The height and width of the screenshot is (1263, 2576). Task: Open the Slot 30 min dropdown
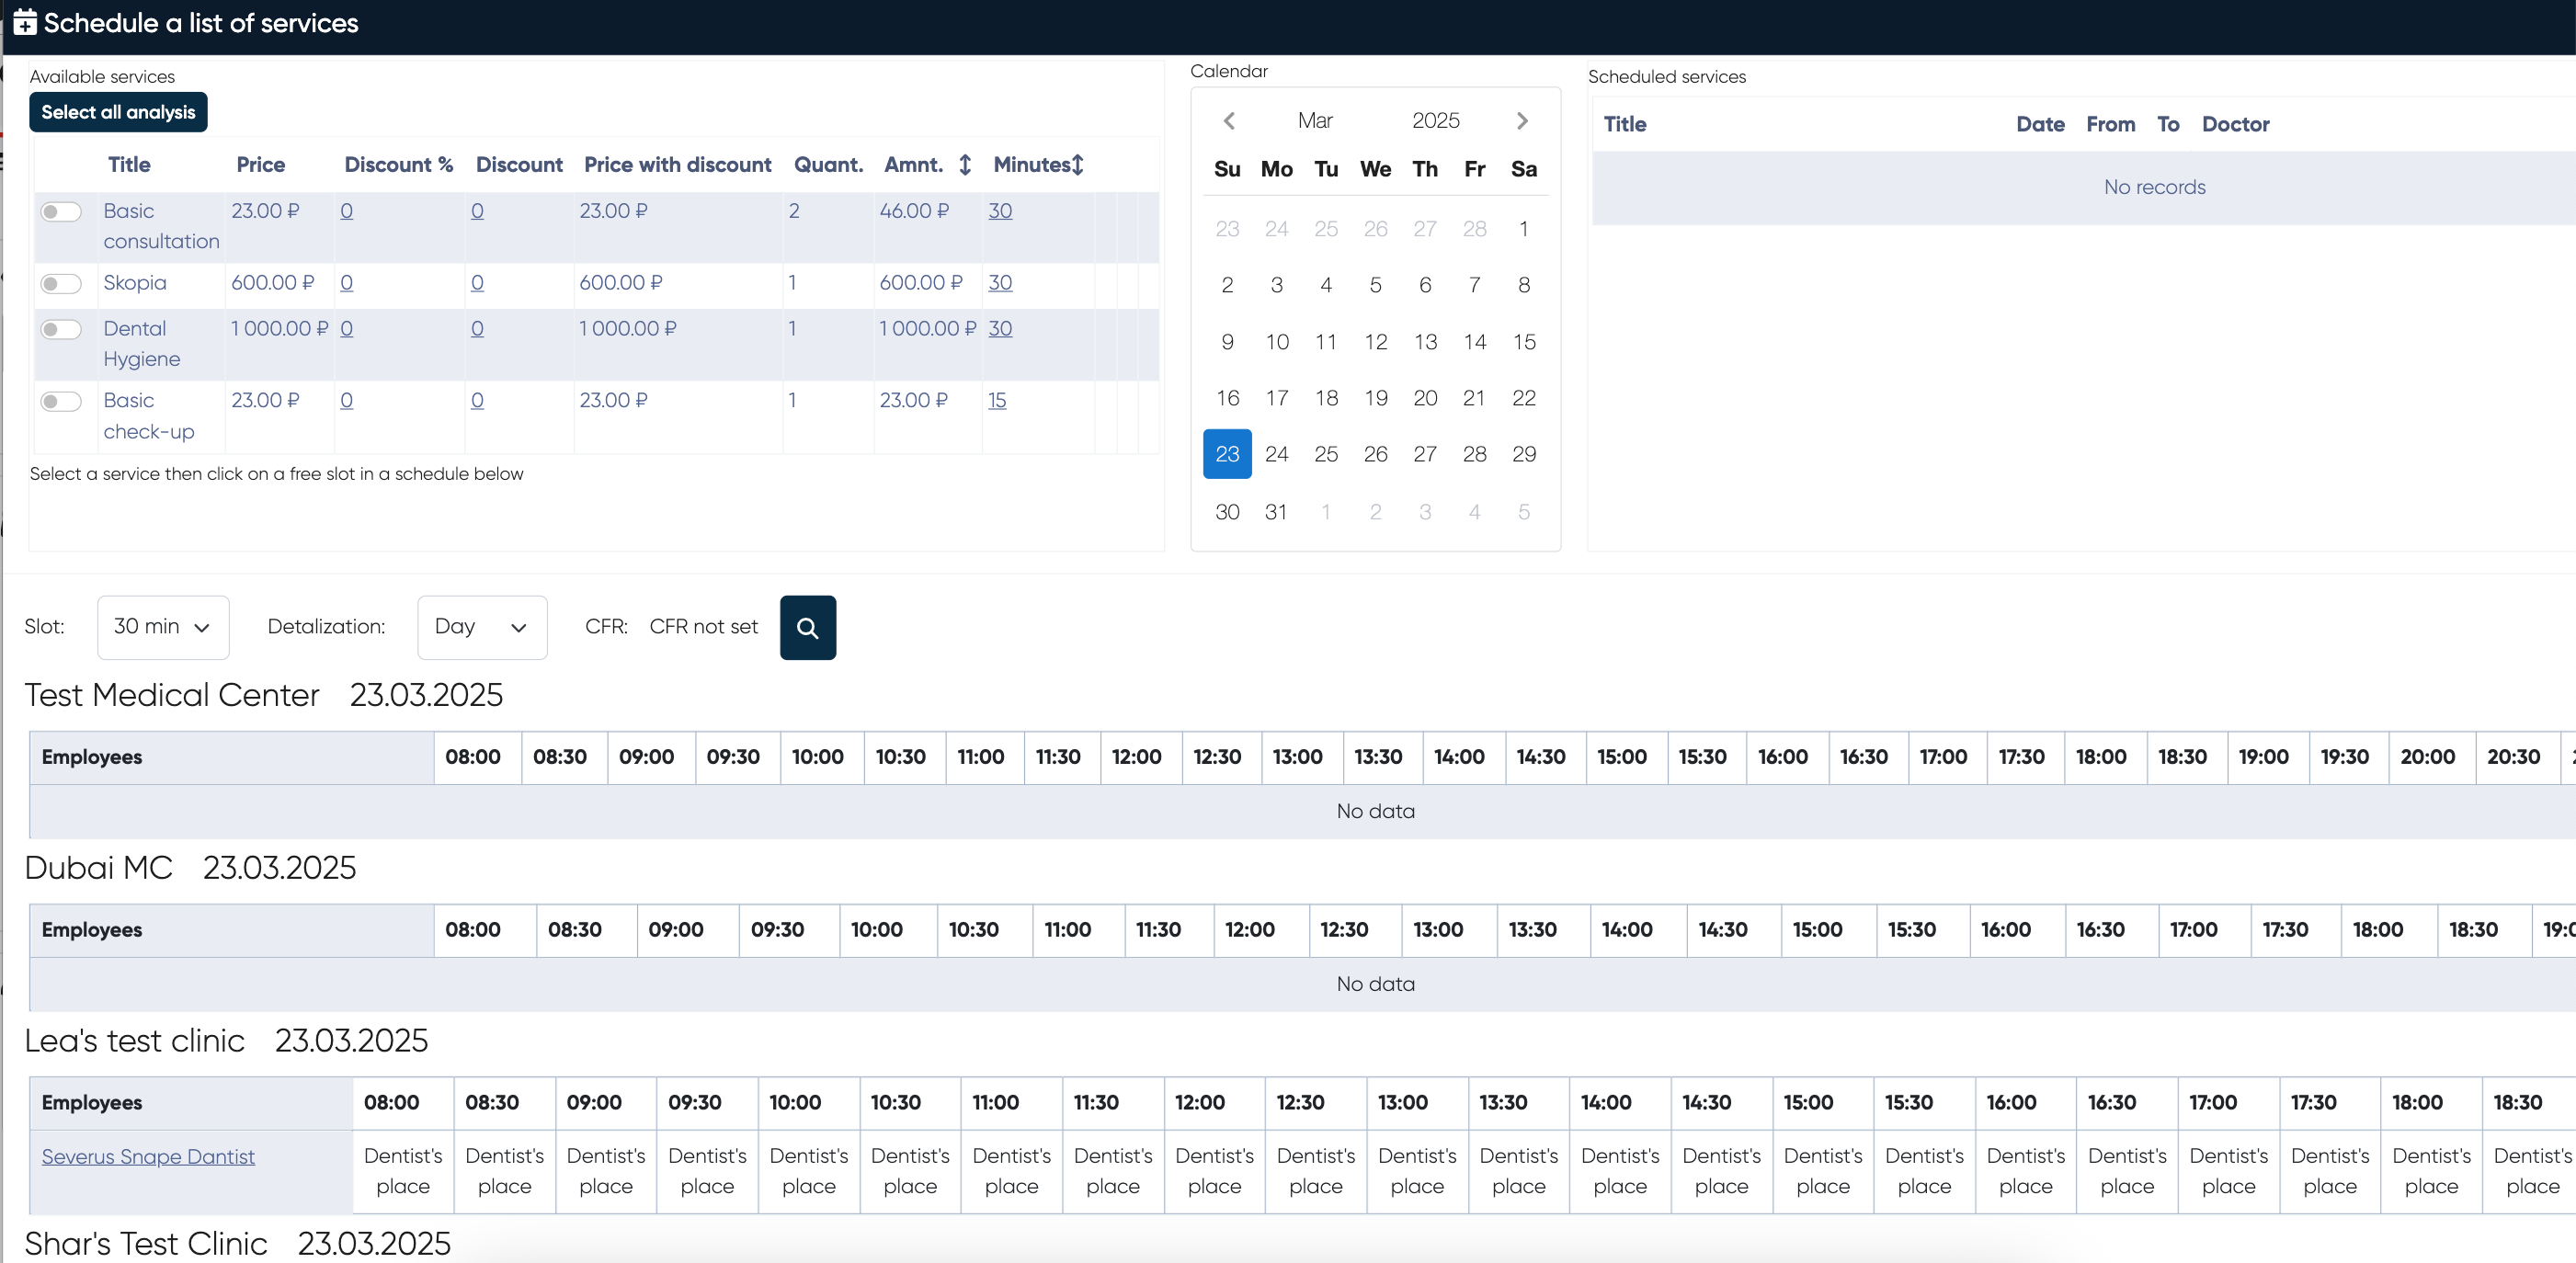point(163,627)
